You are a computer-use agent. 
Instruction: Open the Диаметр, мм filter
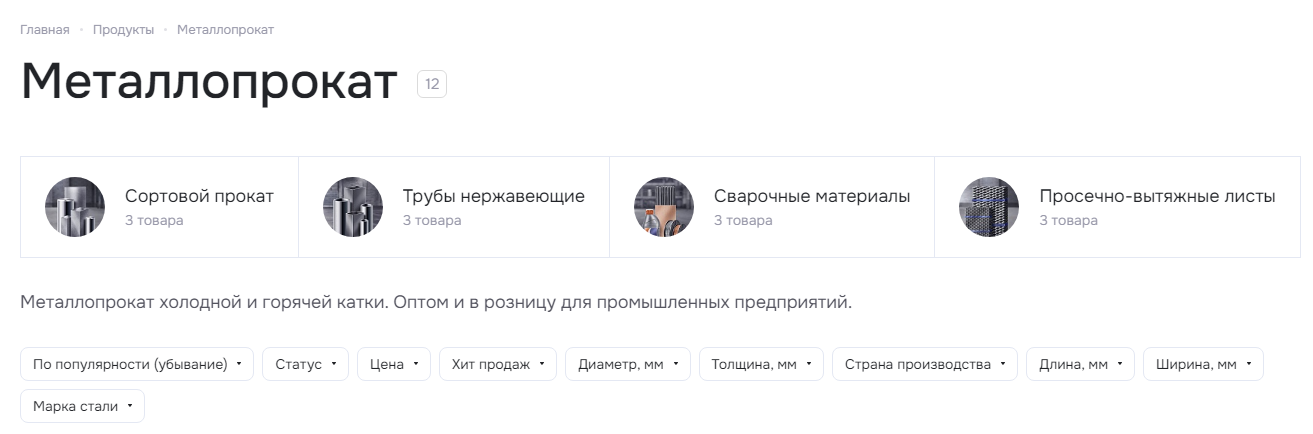pos(628,364)
